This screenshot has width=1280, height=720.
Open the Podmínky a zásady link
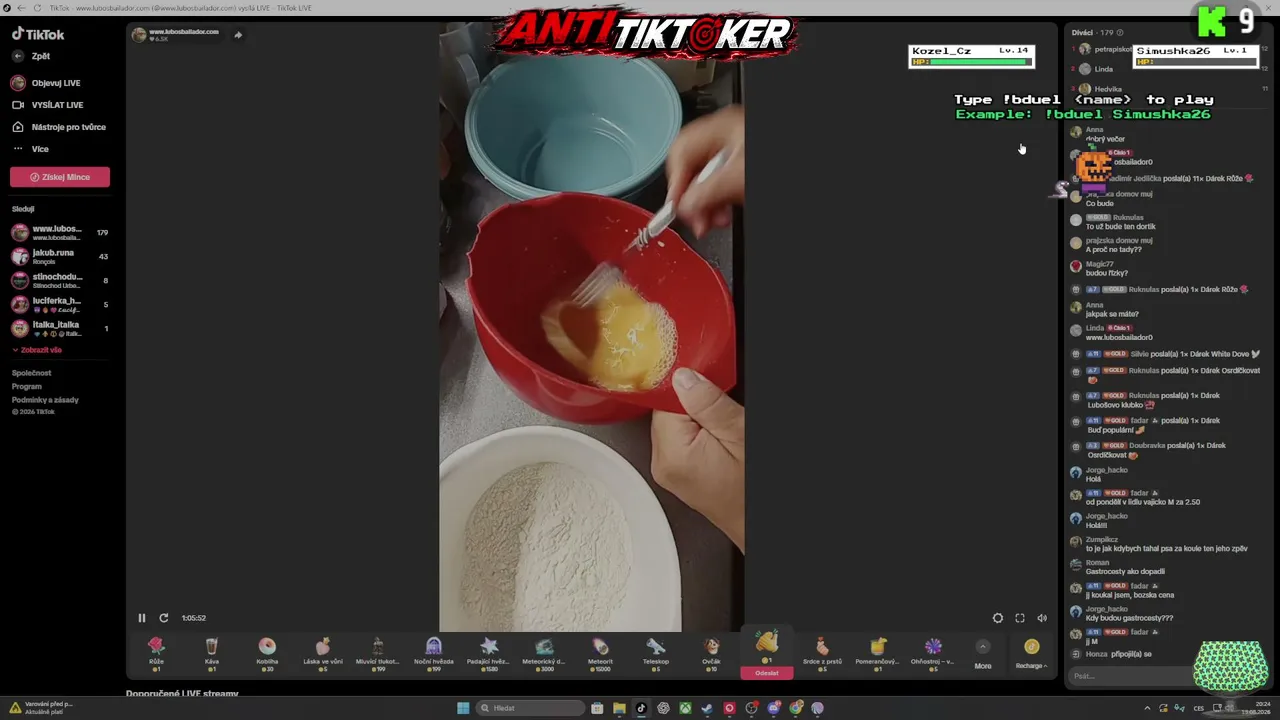[x=45, y=400]
